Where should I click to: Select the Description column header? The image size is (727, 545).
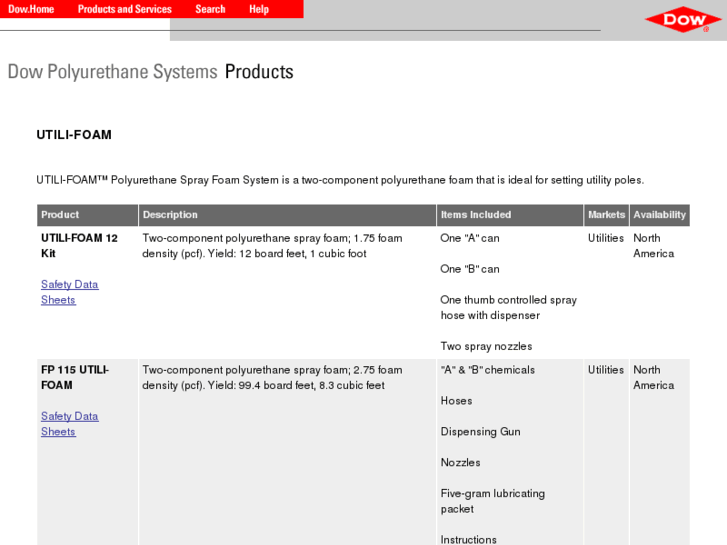pos(287,215)
